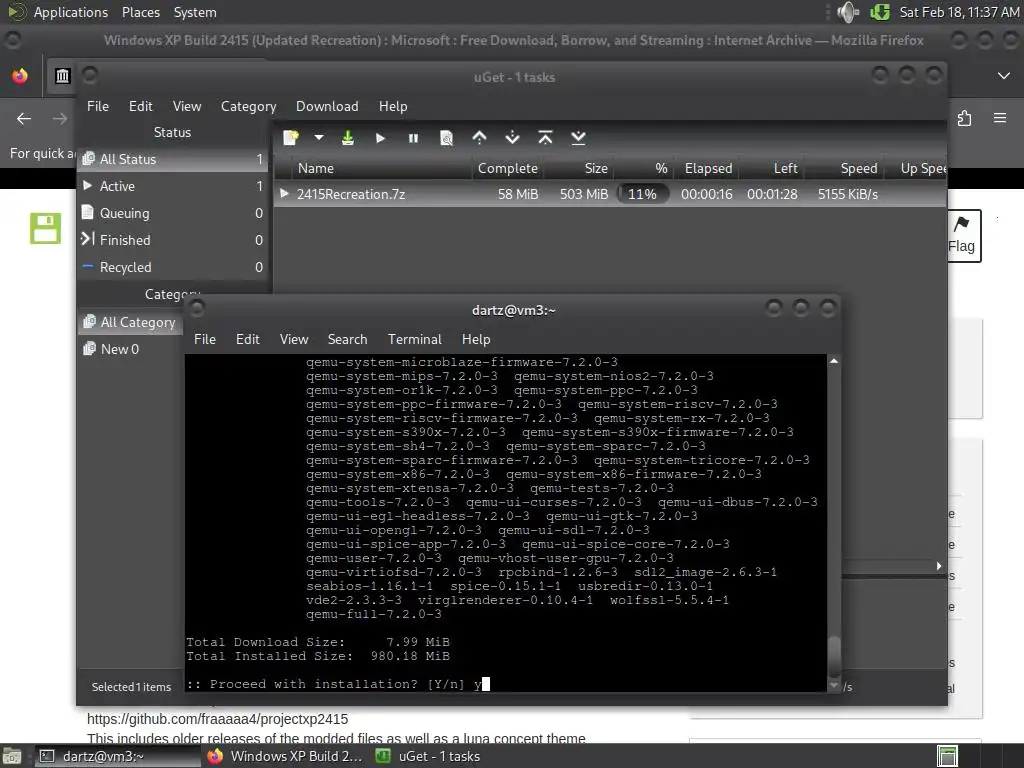Open the terminal Search menu
Image resolution: width=1024 pixels, height=768 pixels.
pyautogui.click(x=347, y=340)
